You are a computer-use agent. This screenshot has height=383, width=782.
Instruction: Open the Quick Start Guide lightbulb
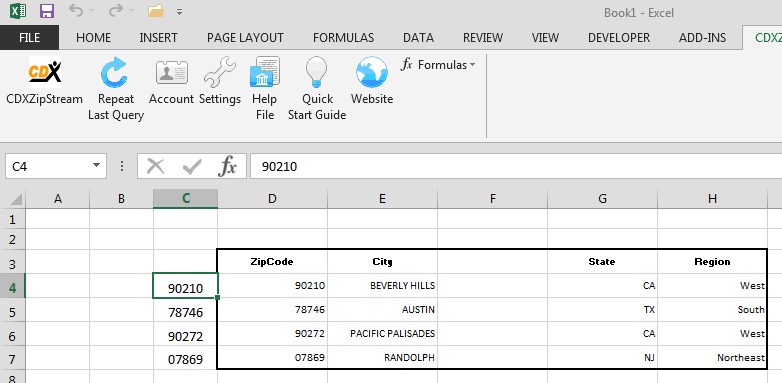[x=317, y=73]
